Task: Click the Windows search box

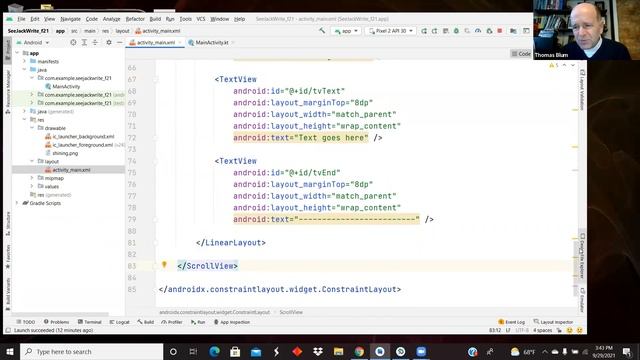Action: pos(92,351)
